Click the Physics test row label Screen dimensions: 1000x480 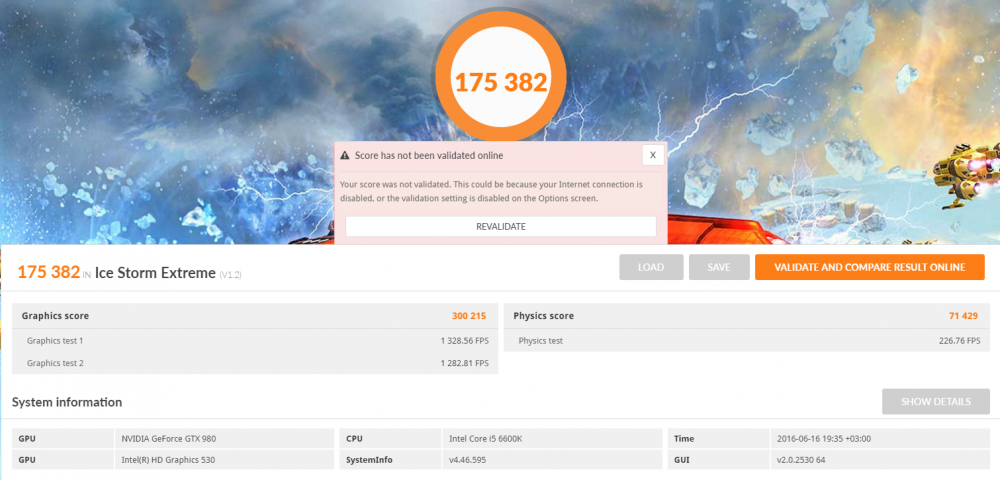coord(540,340)
